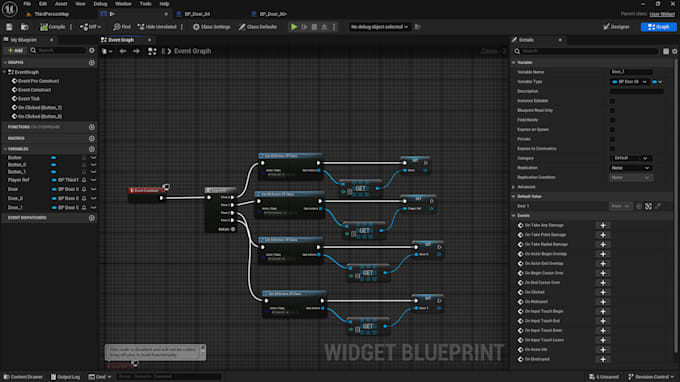This screenshot has width=680, height=382.
Task: Collapse the Variables section
Action: [5, 149]
